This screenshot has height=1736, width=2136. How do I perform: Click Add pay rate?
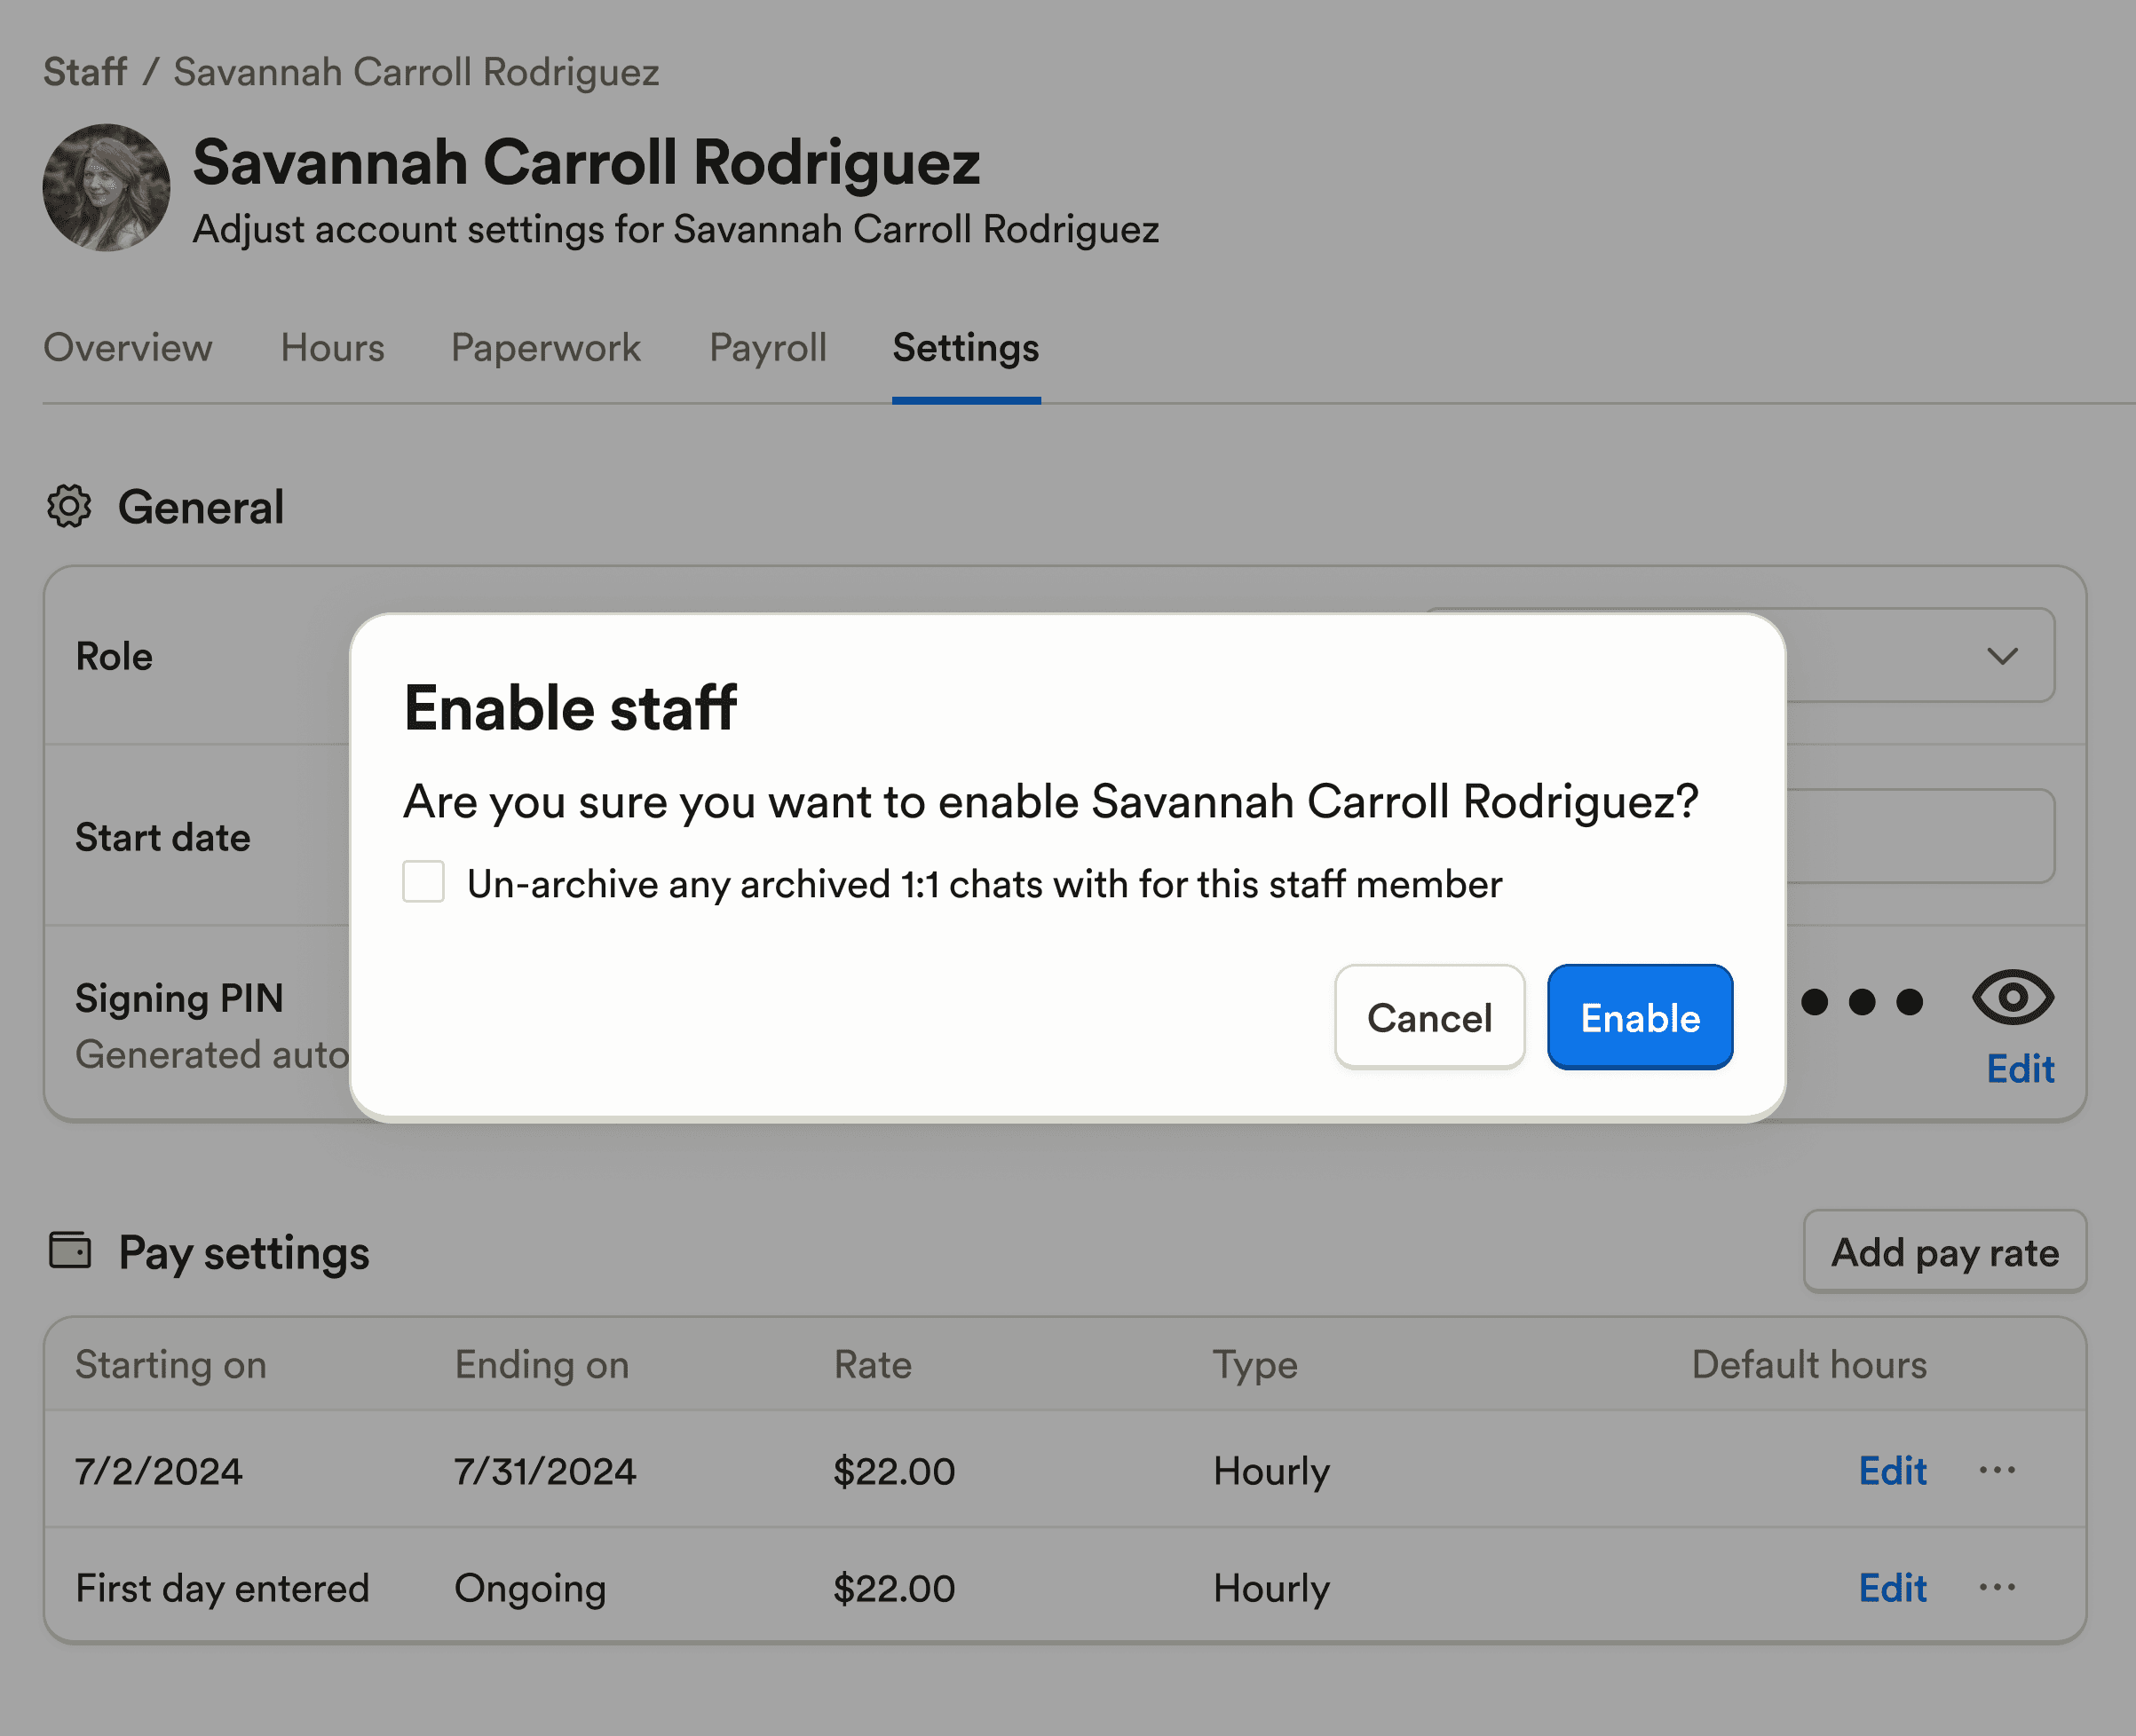click(x=1944, y=1251)
